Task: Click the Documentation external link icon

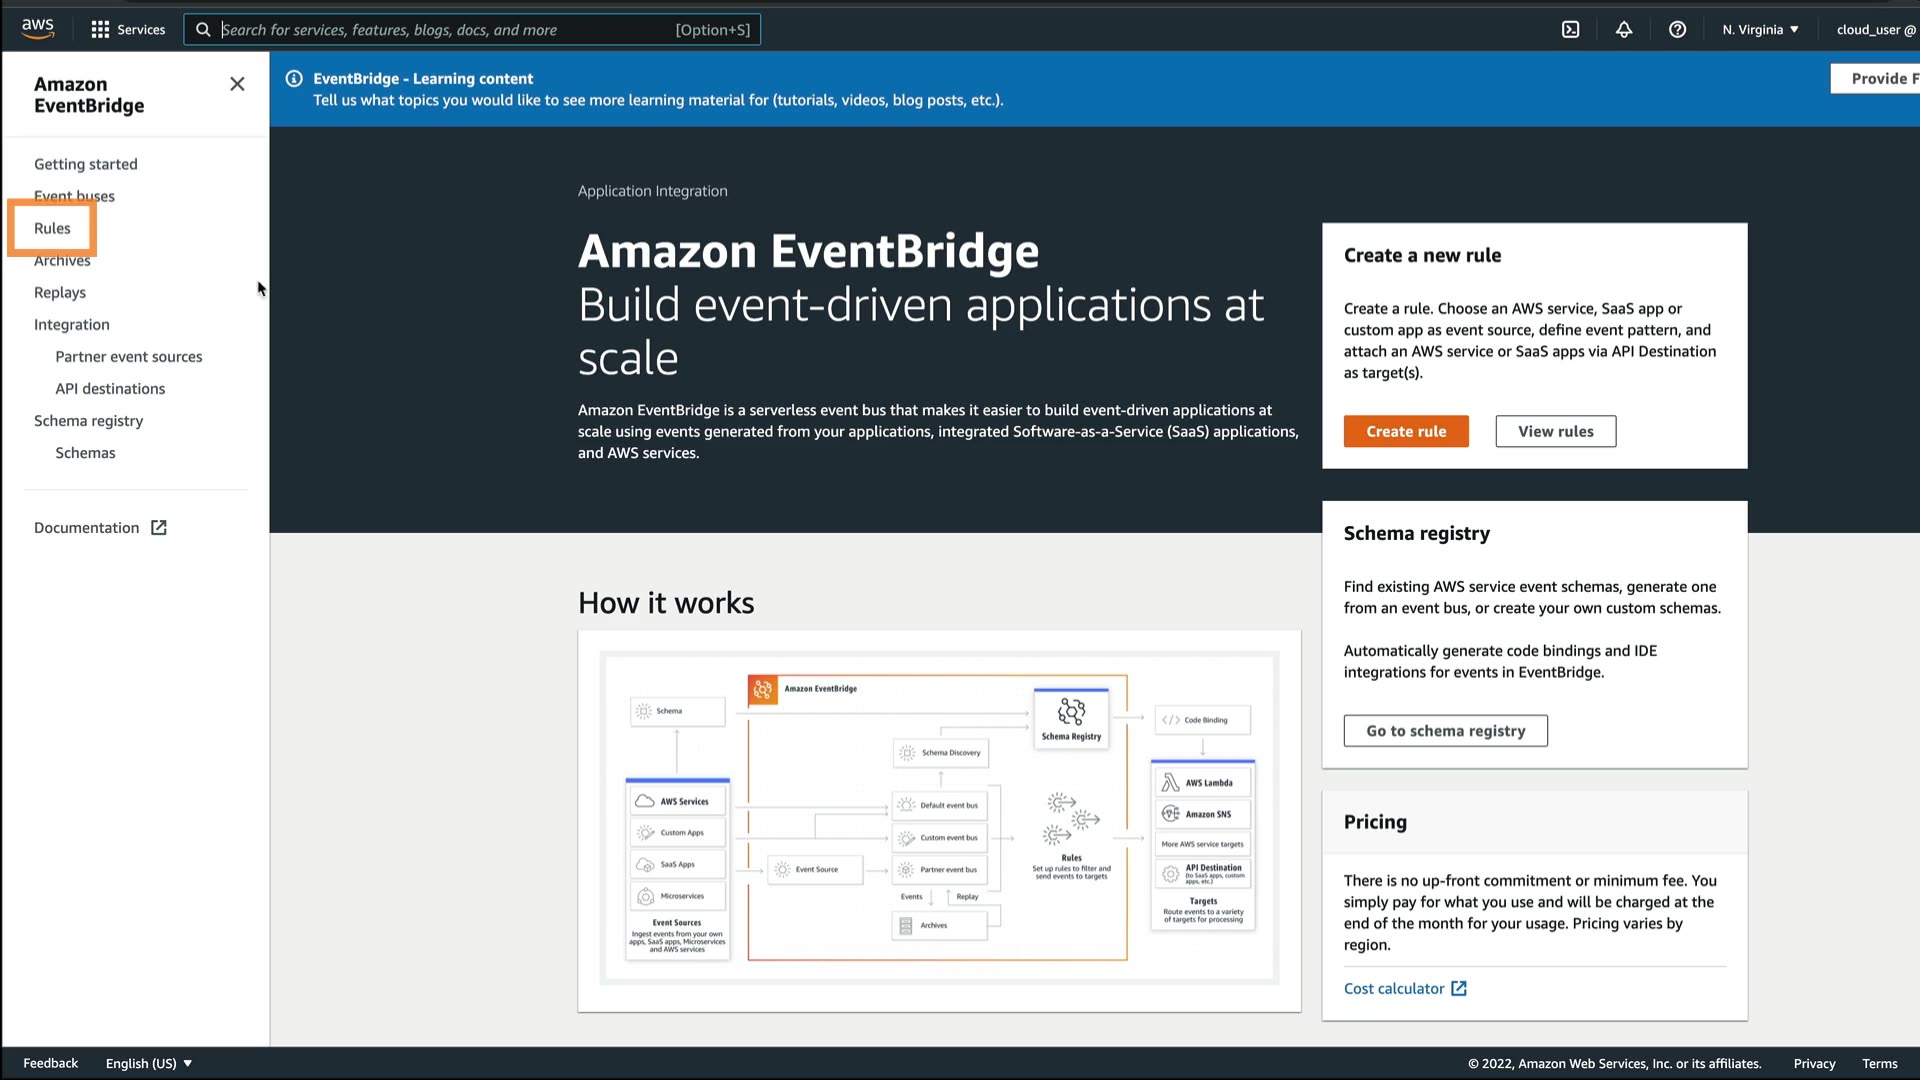Action: (x=159, y=528)
